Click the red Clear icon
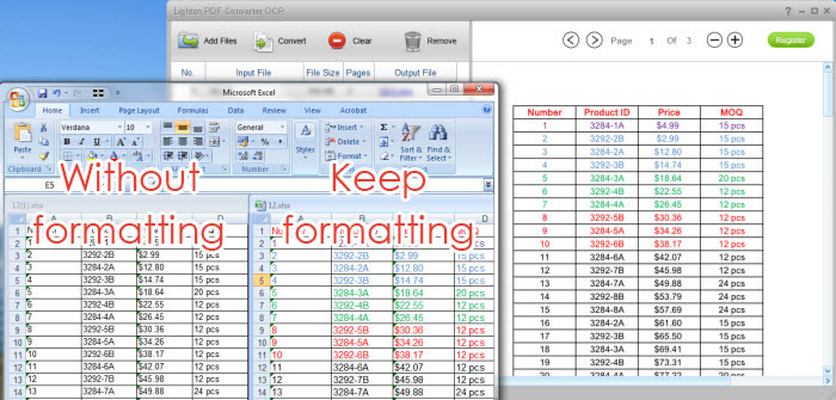The width and height of the screenshot is (836, 400). (x=337, y=41)
